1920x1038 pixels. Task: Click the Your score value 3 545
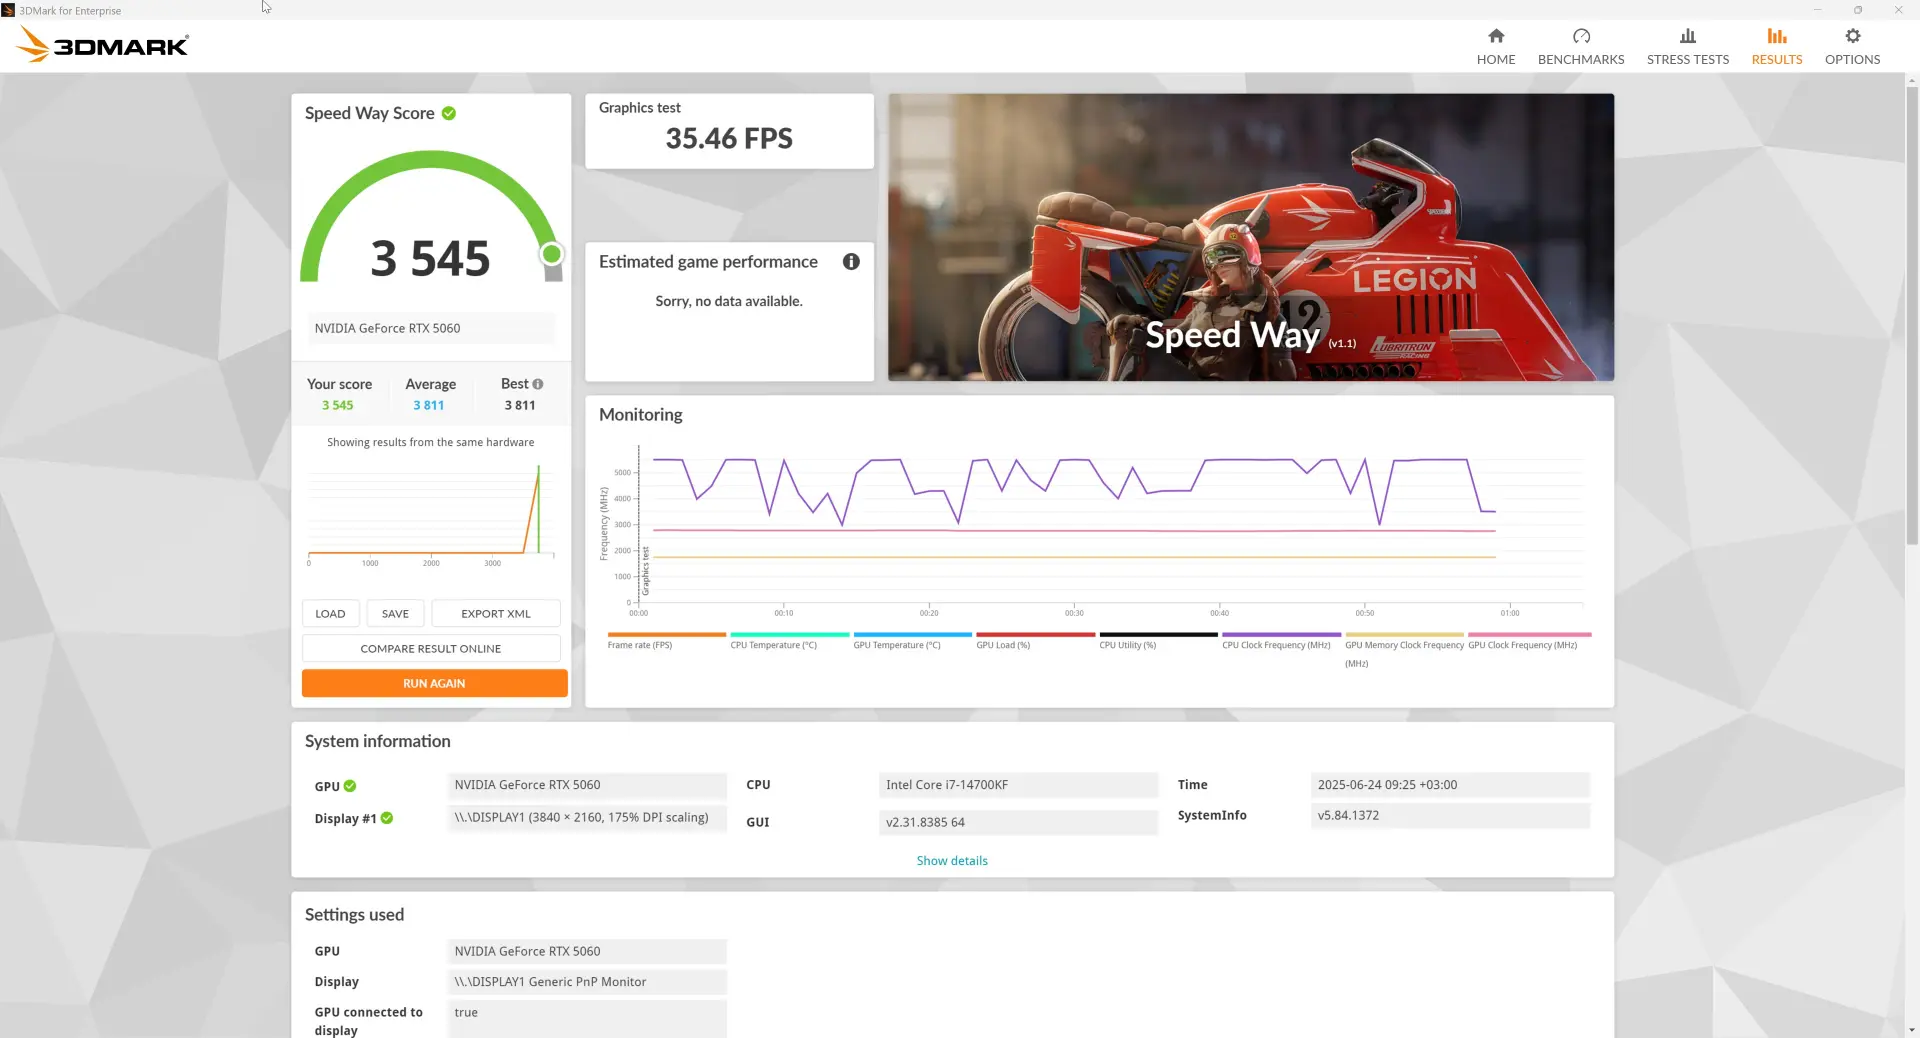point(338,405)
